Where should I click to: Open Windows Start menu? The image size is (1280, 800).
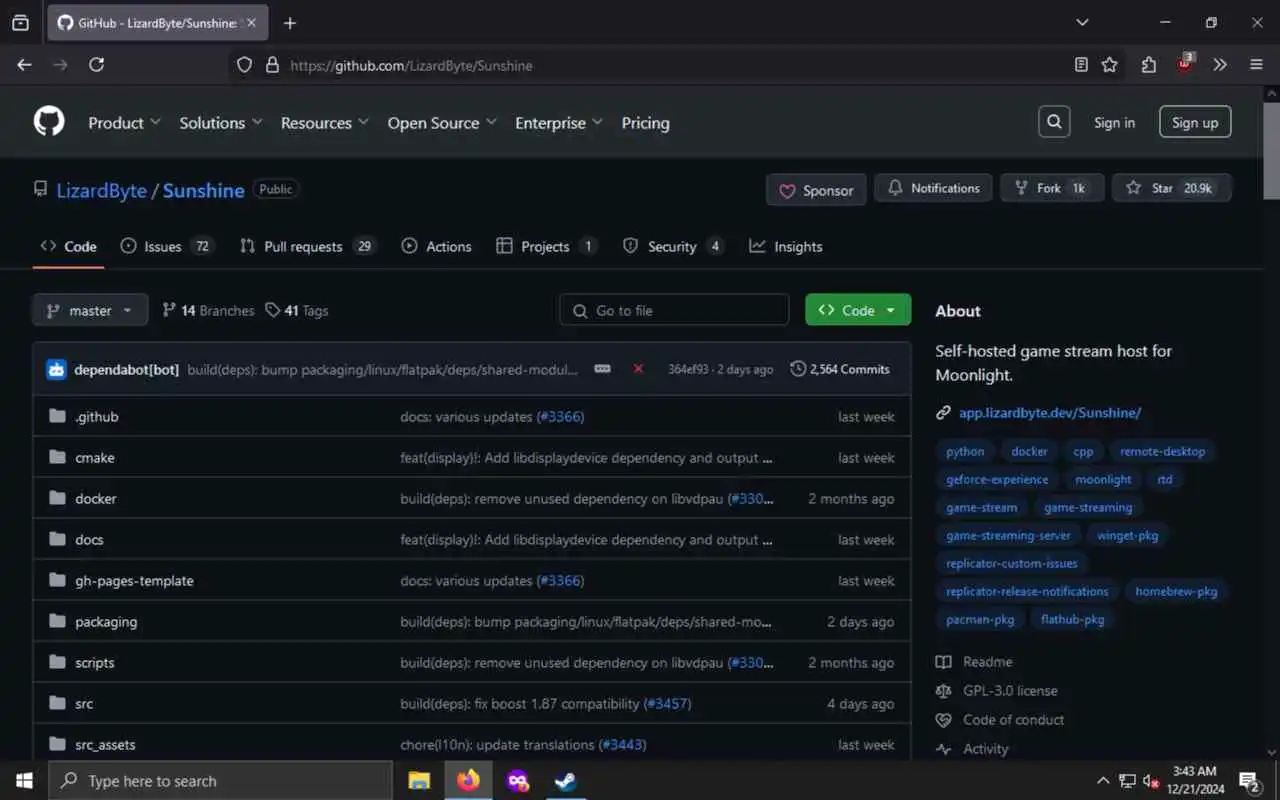(24, 781)
